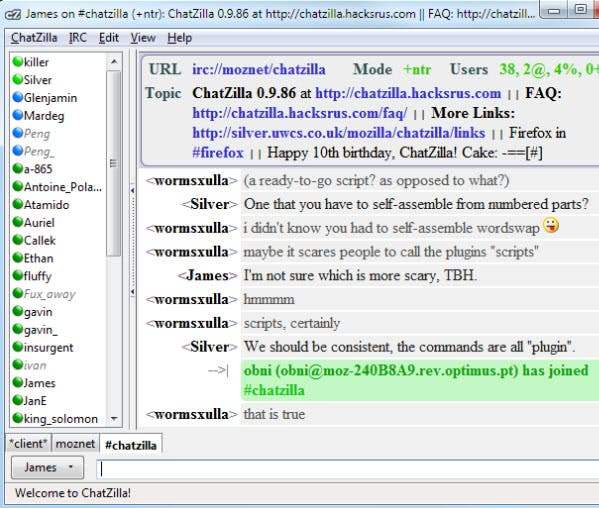Open the James nickname dropdown button

pos(47,468)
